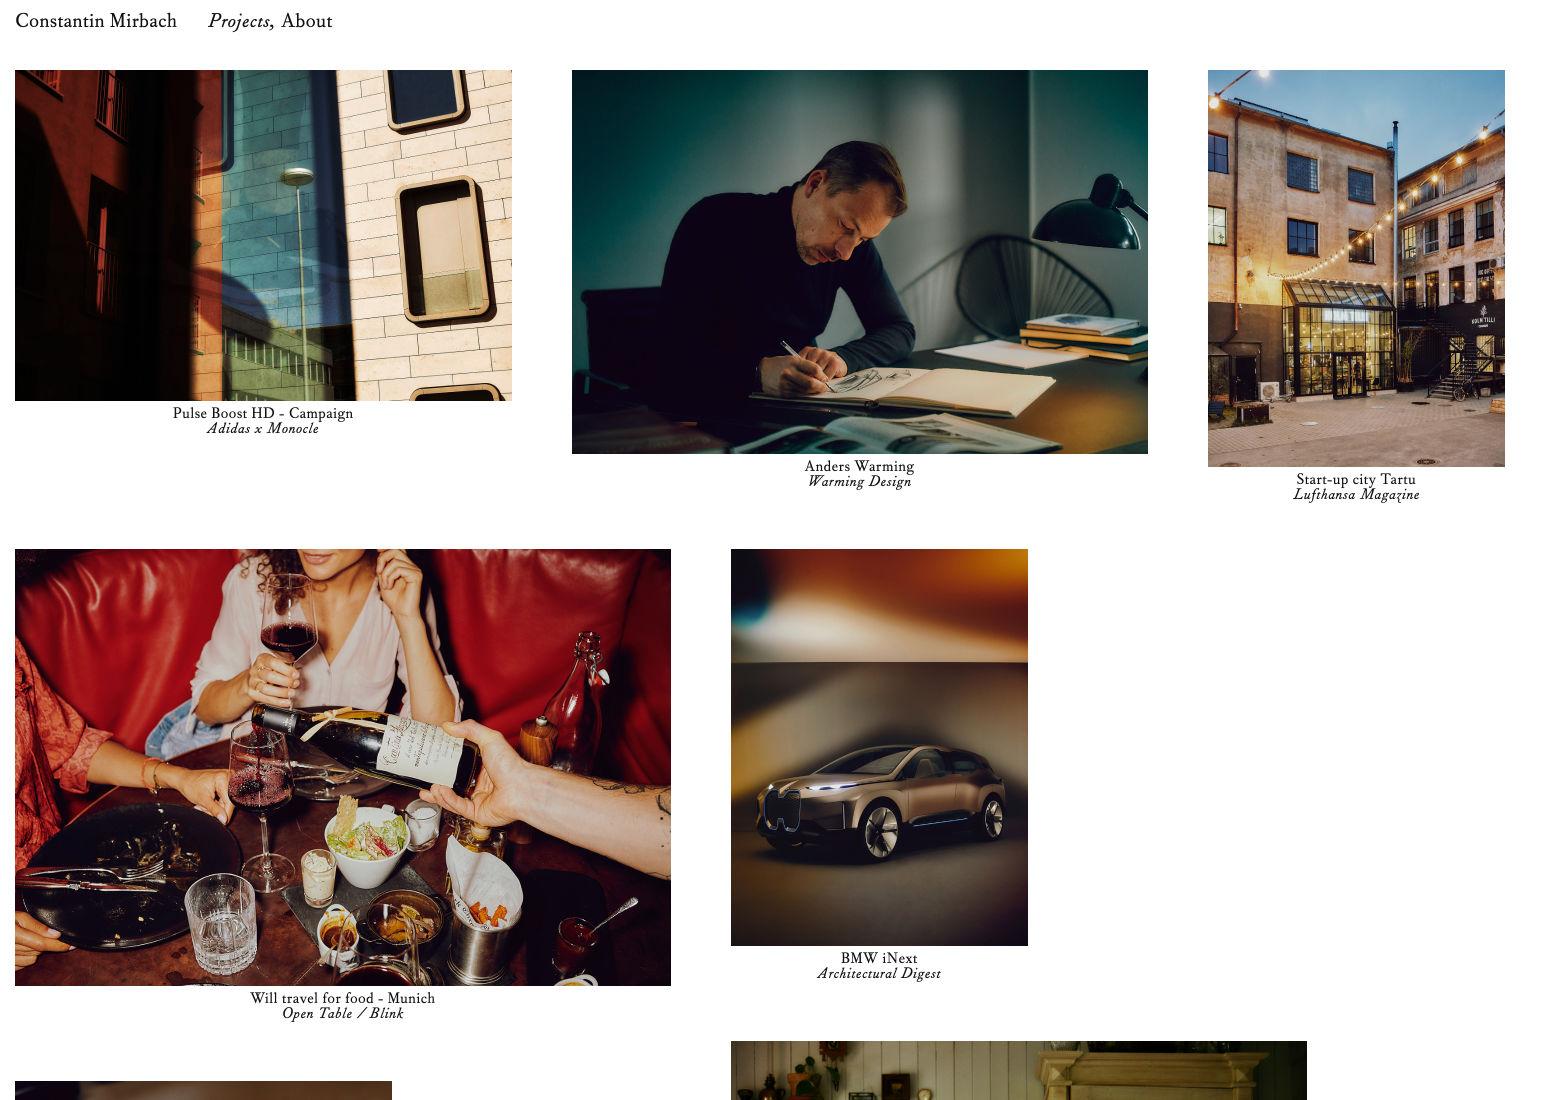Click the BMW iNext caption

879,958
